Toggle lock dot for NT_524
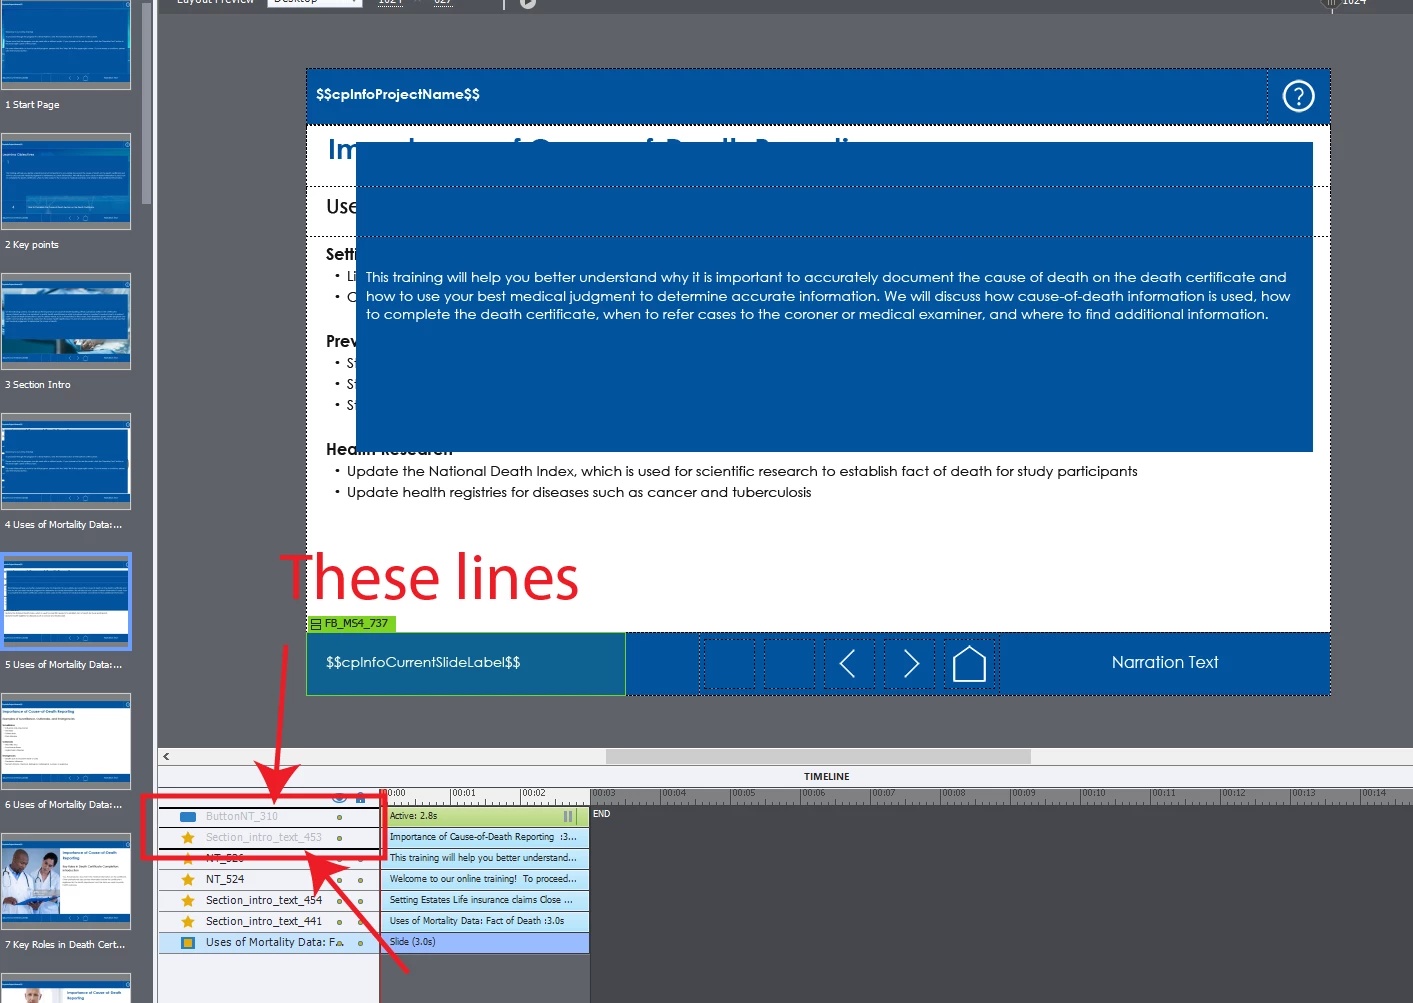The height and width of the screenshot is (1003, 1413). click(x=361, y=880)
